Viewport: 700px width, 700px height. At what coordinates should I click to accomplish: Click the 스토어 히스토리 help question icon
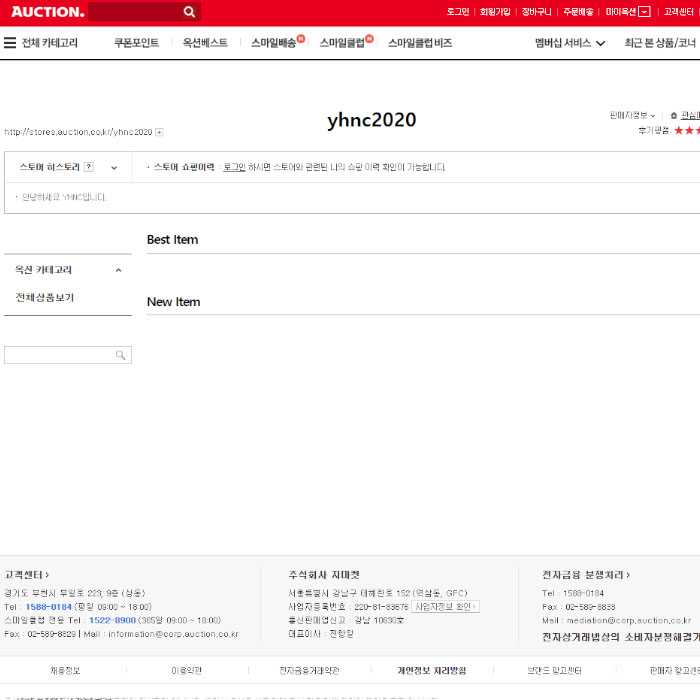pyautogui.click(x=89, y=167)
